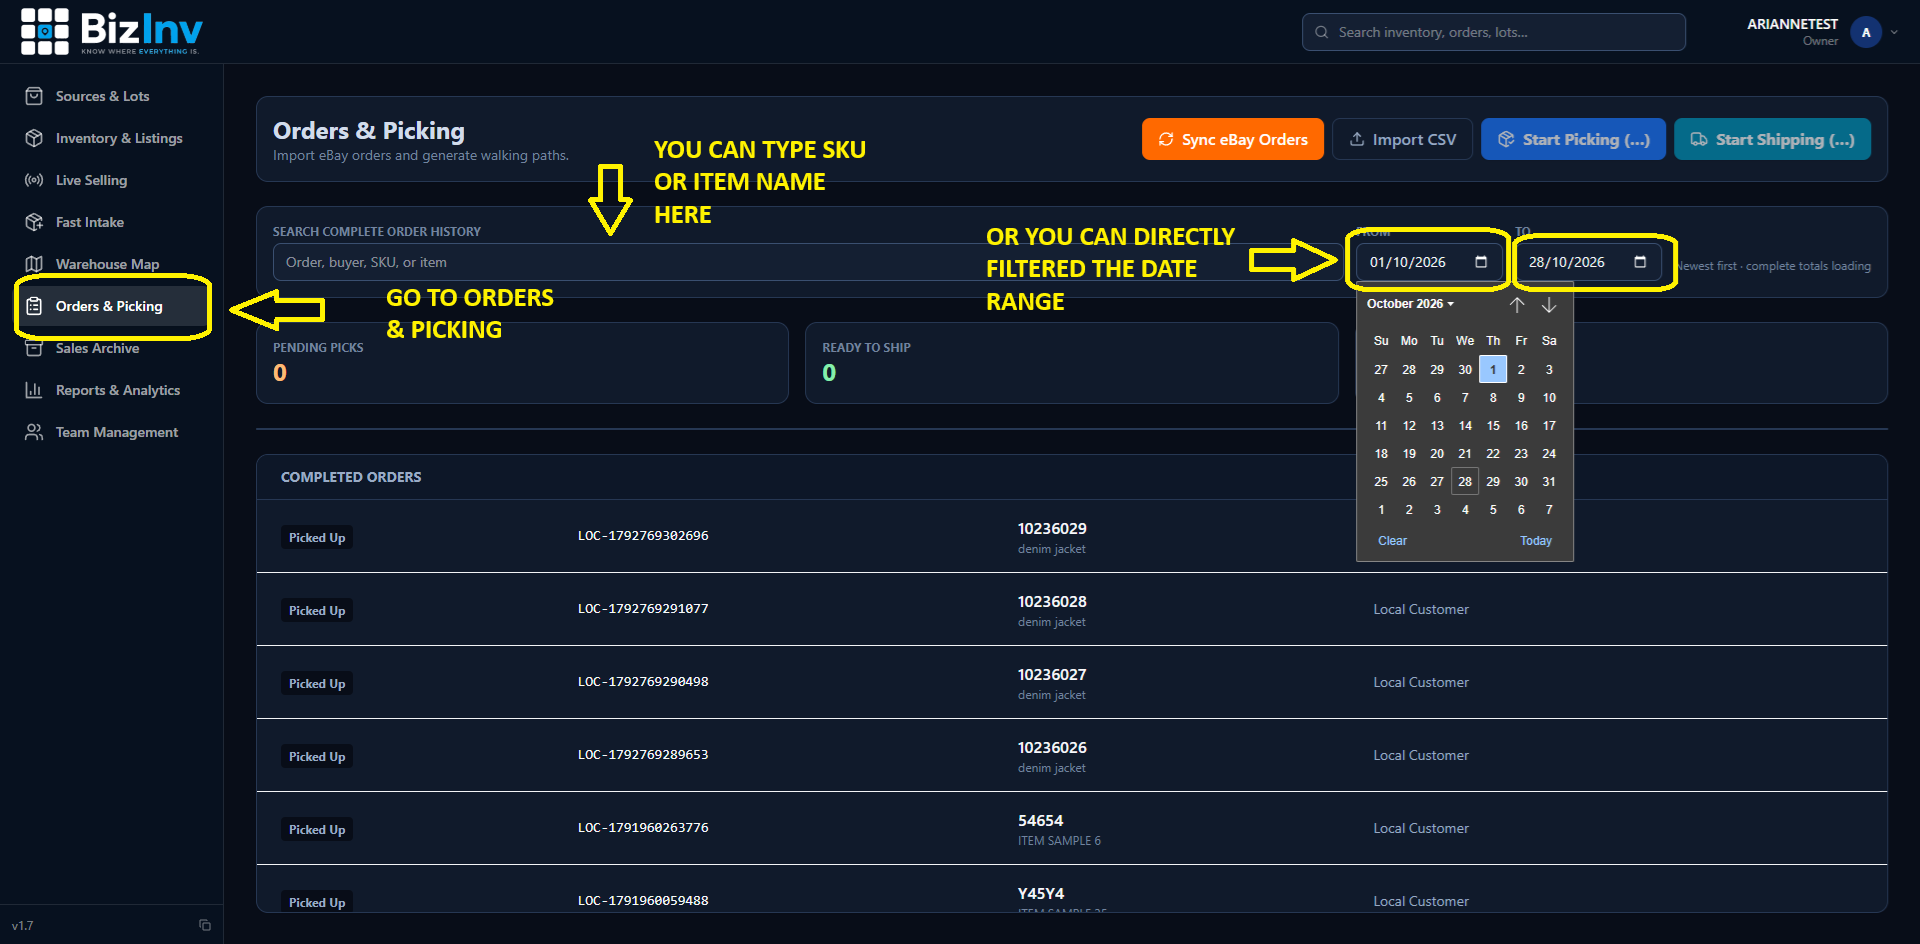Click the Reports & Analytics chart icon
Image resolution: width=1920 pixels, height=944 pixels.
(34, 390)
